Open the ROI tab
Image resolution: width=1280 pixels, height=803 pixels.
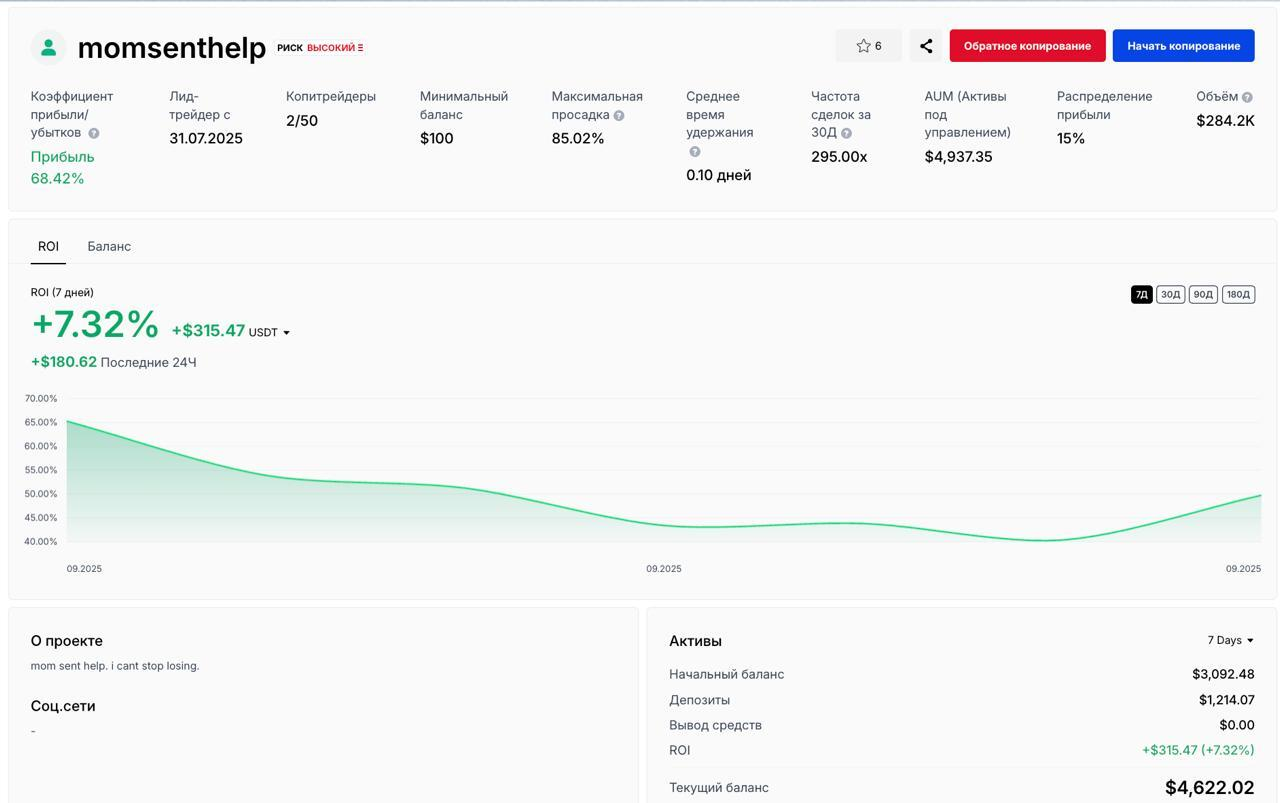point(48,246)
